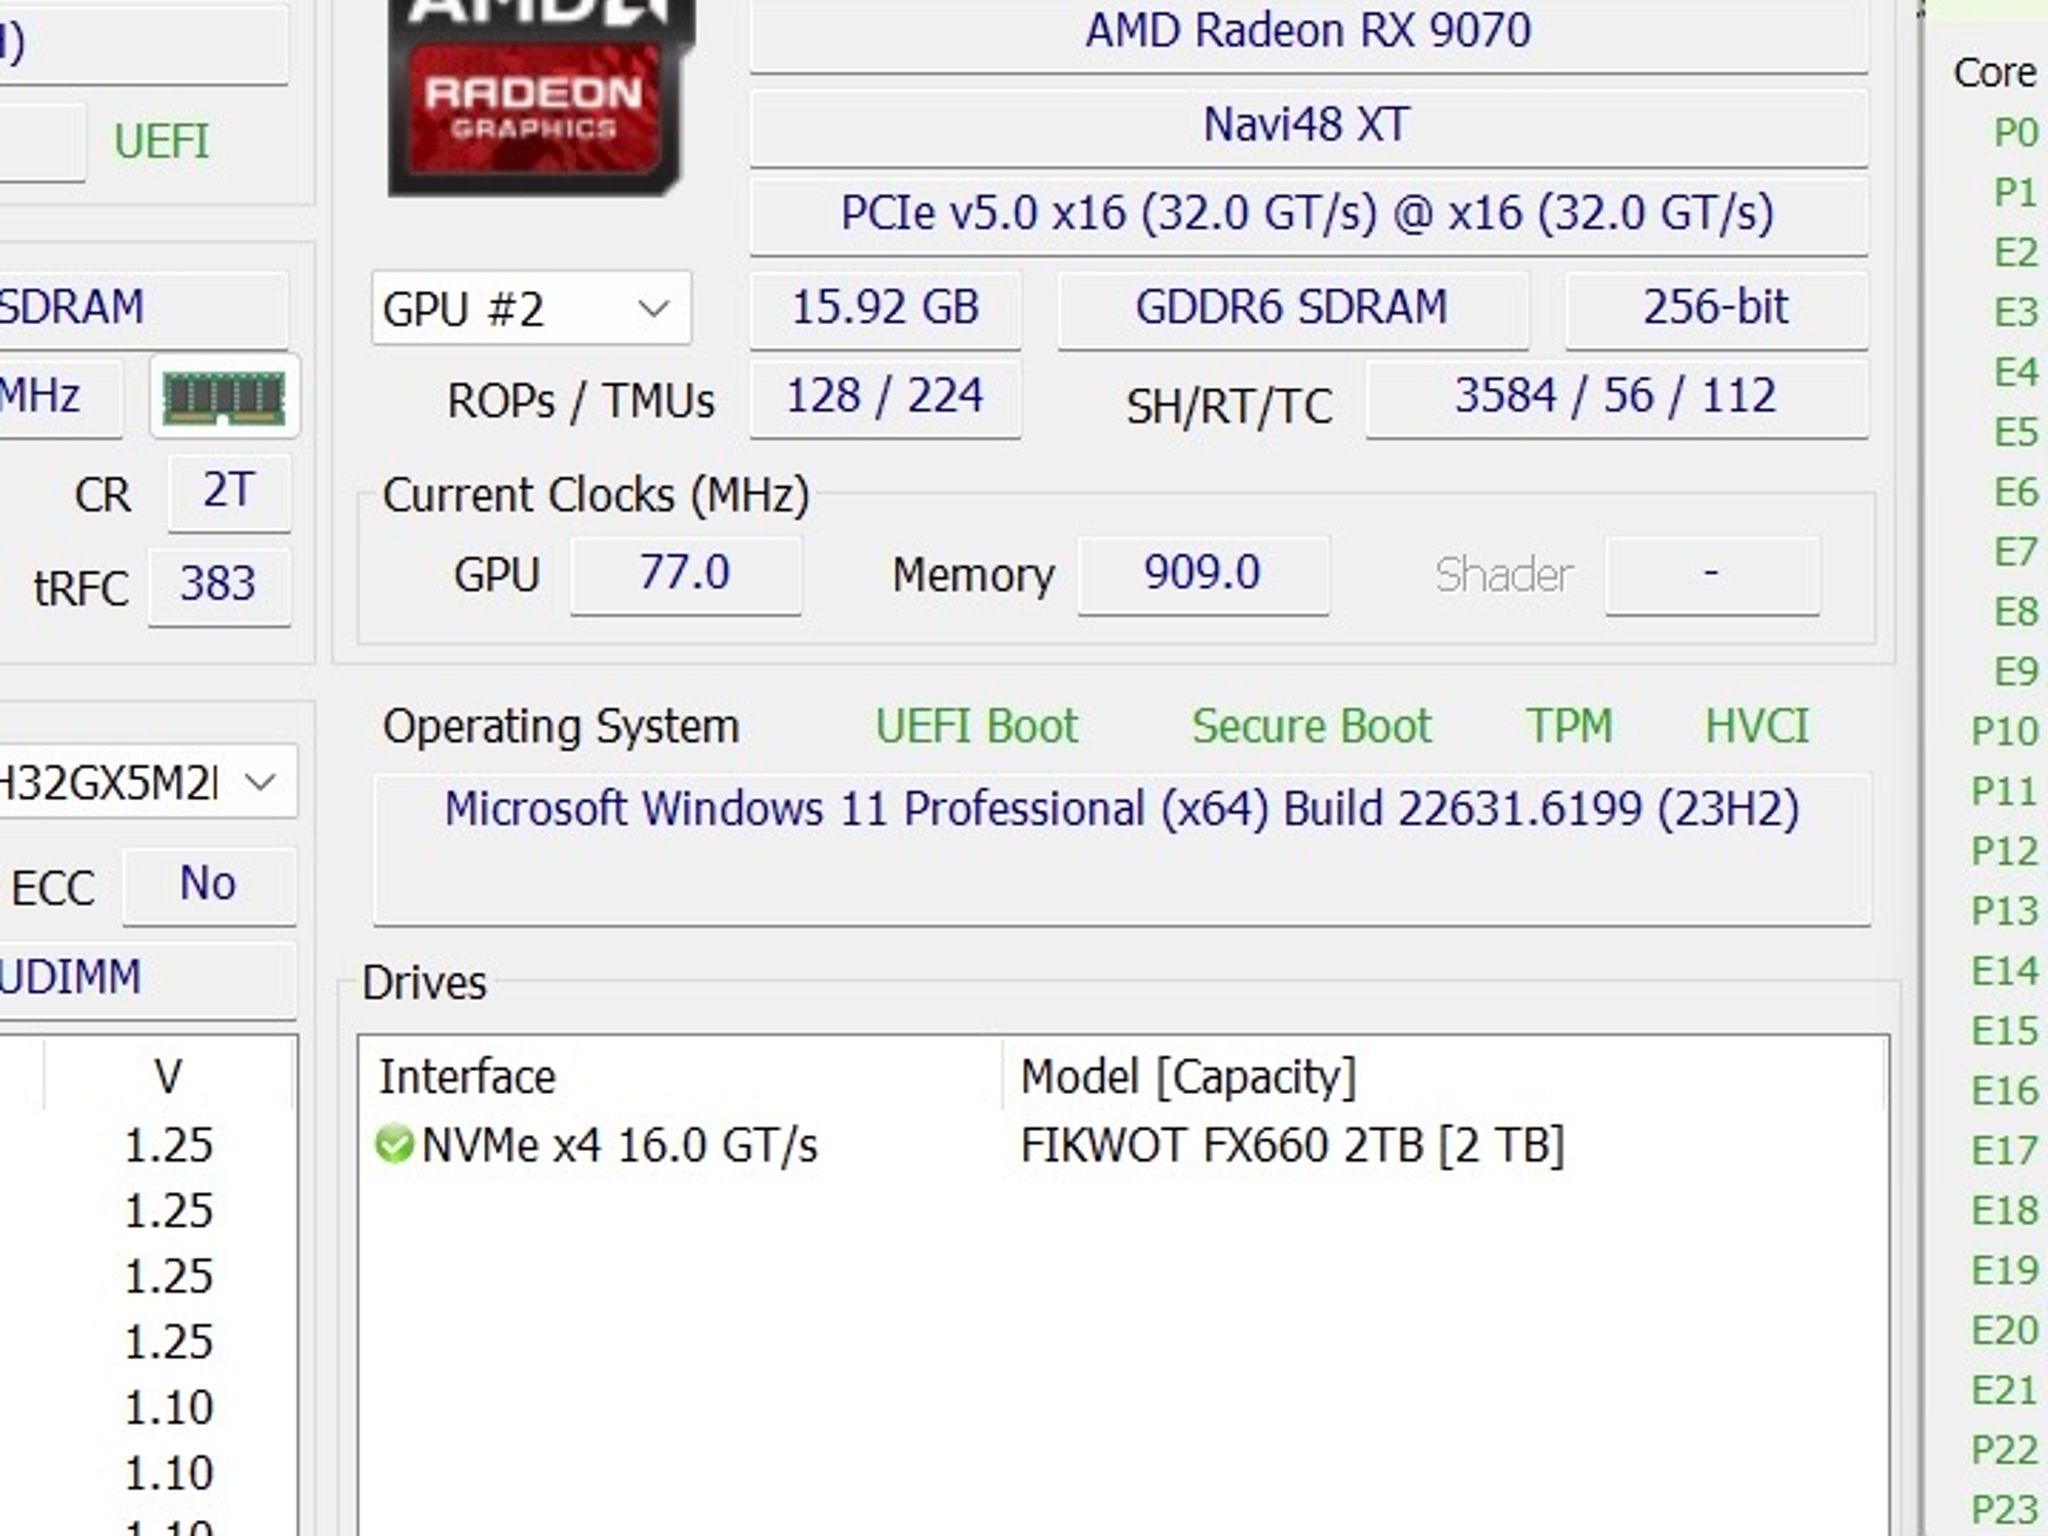Expand the H32GX5M2 memory module dropdown
Screen dimensions: 2048x1536
tap(147, 781)
